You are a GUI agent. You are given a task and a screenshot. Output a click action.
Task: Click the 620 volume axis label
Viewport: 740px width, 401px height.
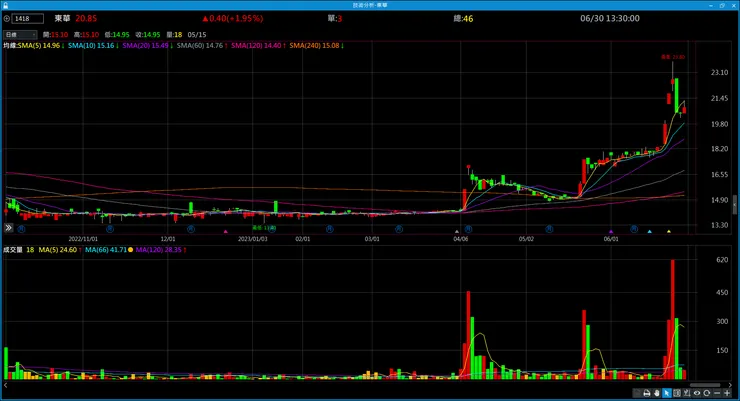click(722, 259)
